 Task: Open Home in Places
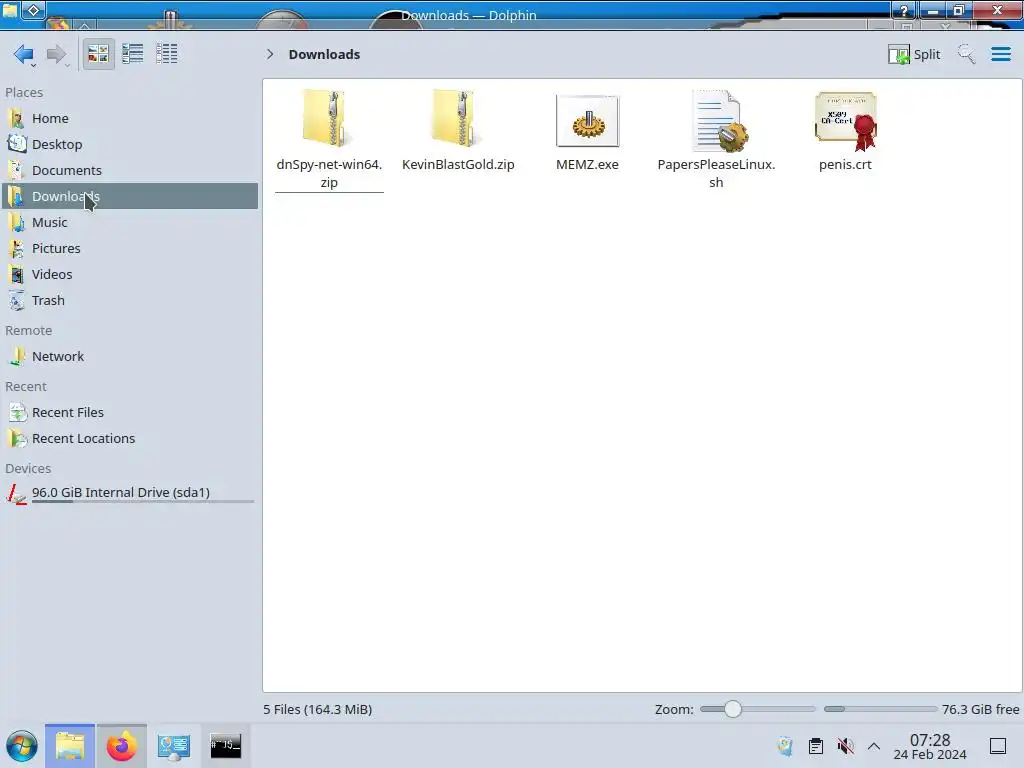pos(130,118)
